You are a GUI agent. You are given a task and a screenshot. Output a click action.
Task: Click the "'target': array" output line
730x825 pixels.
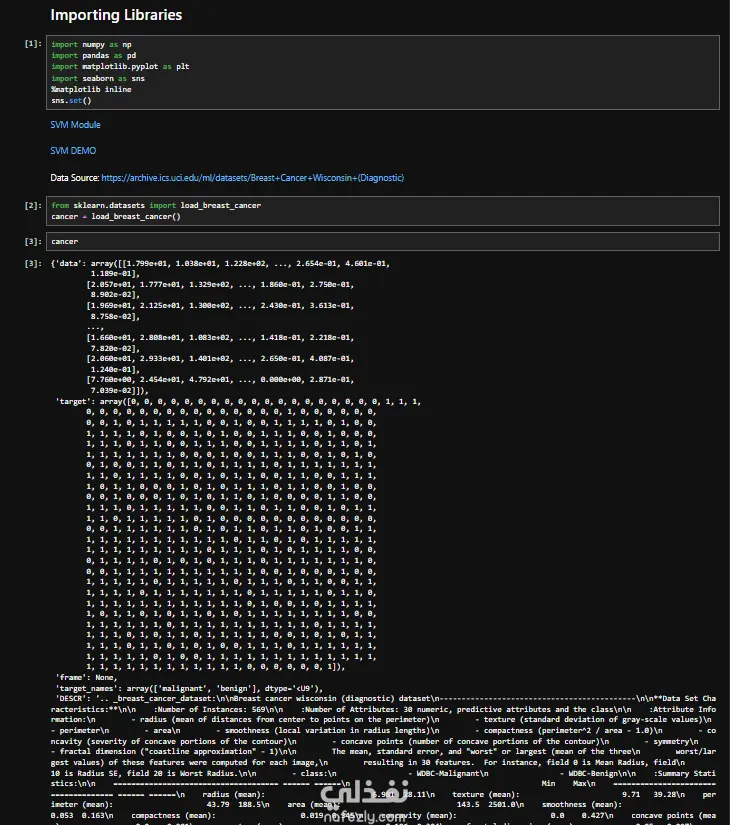point(238,401)
